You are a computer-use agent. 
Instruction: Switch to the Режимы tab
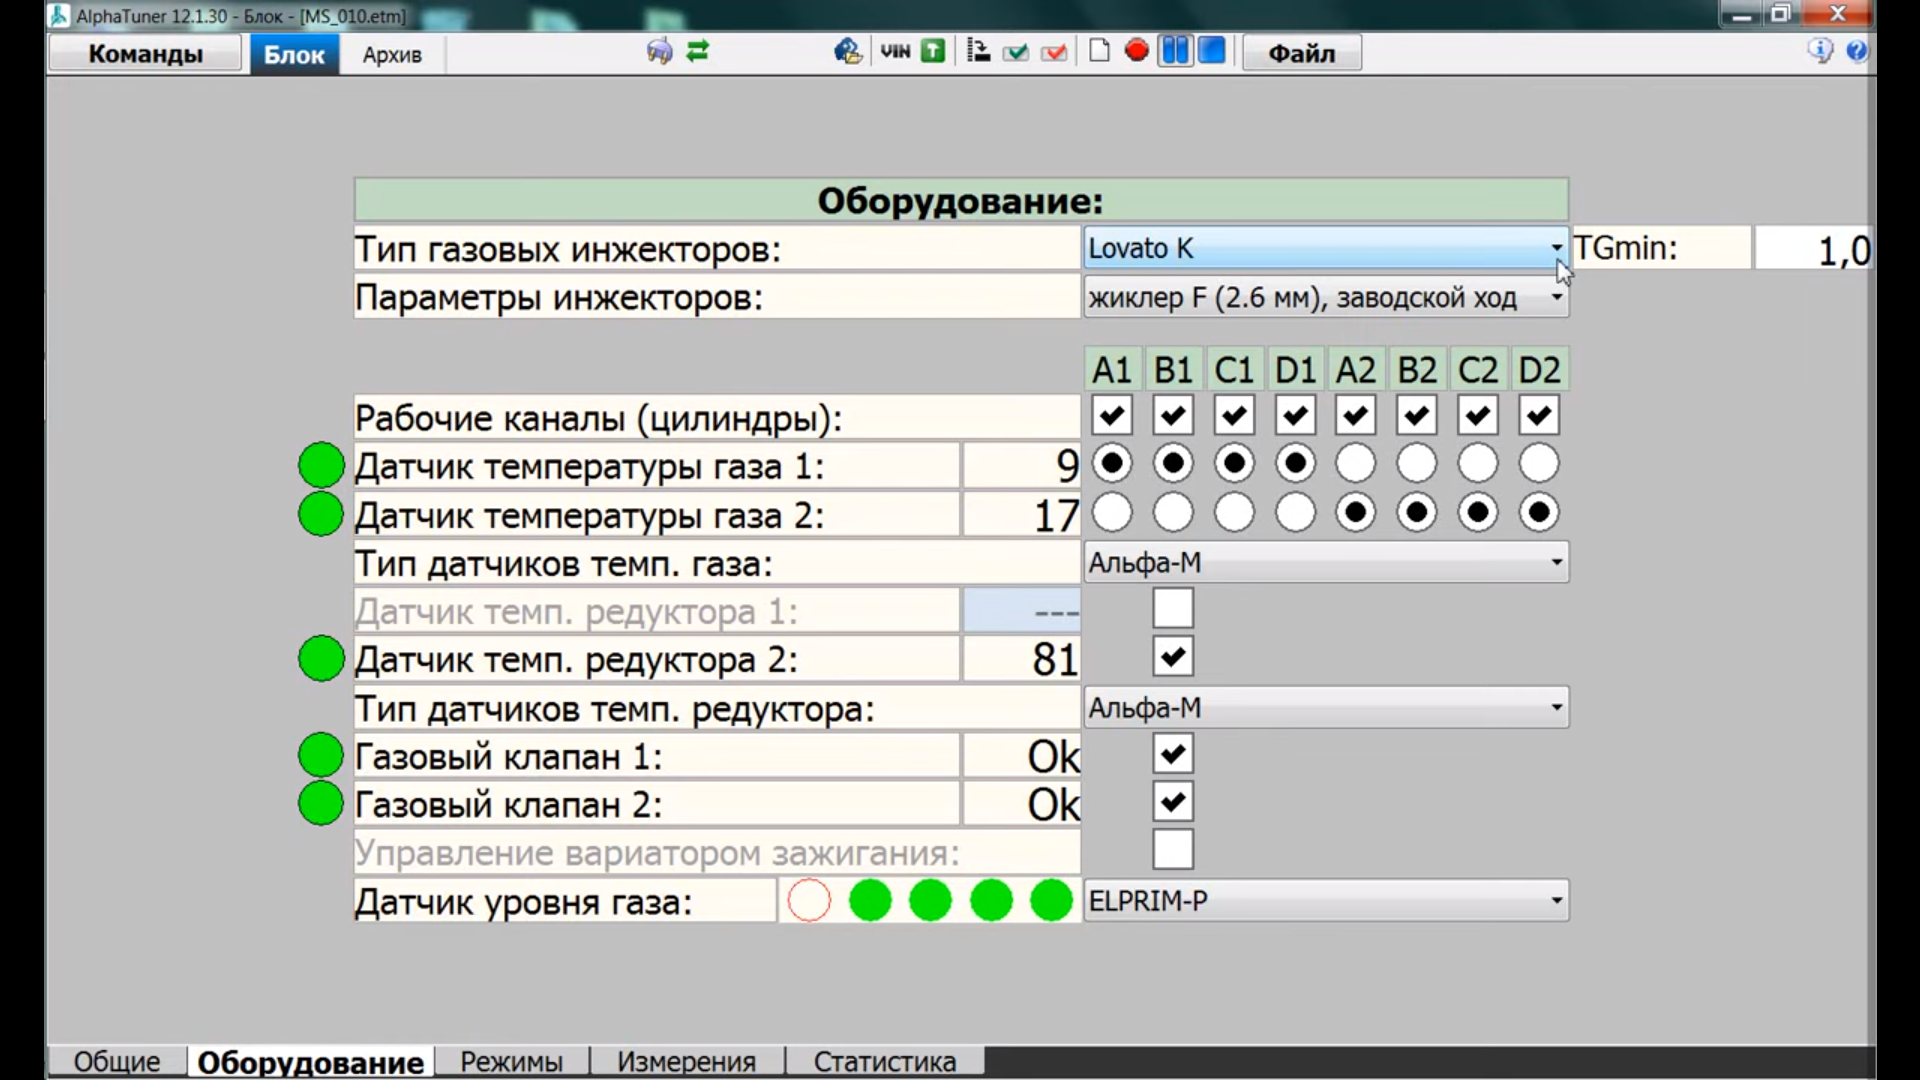511,1062
